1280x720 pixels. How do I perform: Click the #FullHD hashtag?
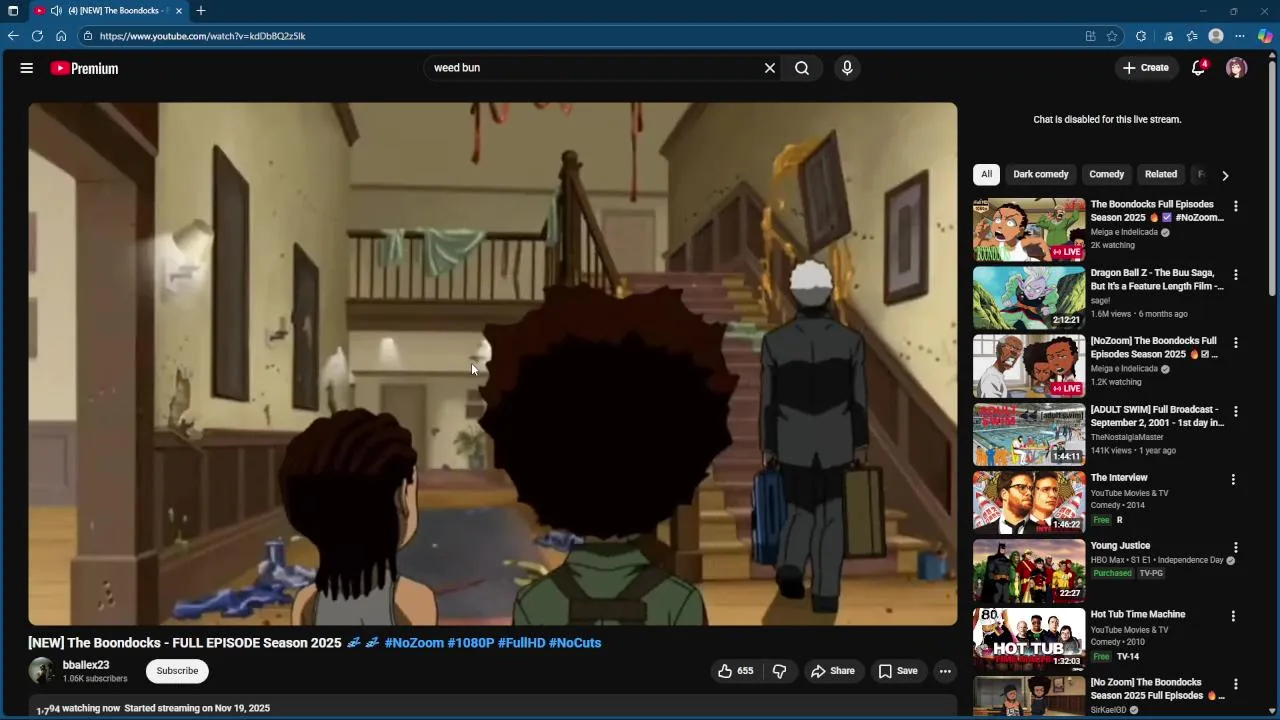click(521, 643)
